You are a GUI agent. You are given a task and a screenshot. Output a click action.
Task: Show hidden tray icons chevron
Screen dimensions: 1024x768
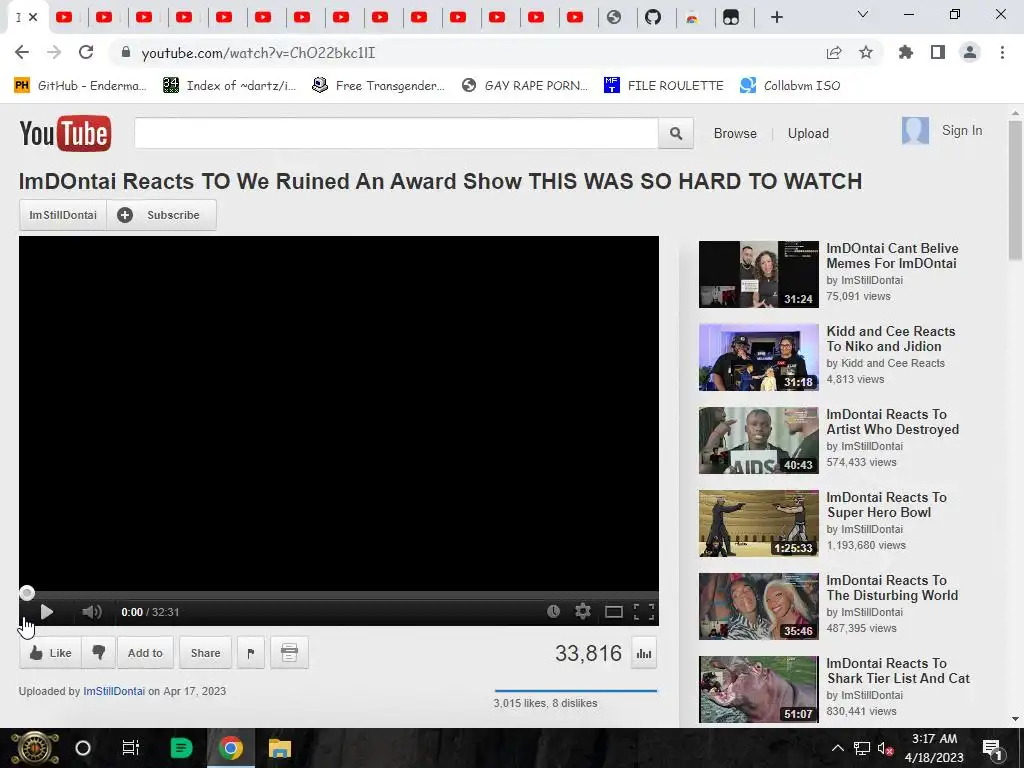(837, 748)
